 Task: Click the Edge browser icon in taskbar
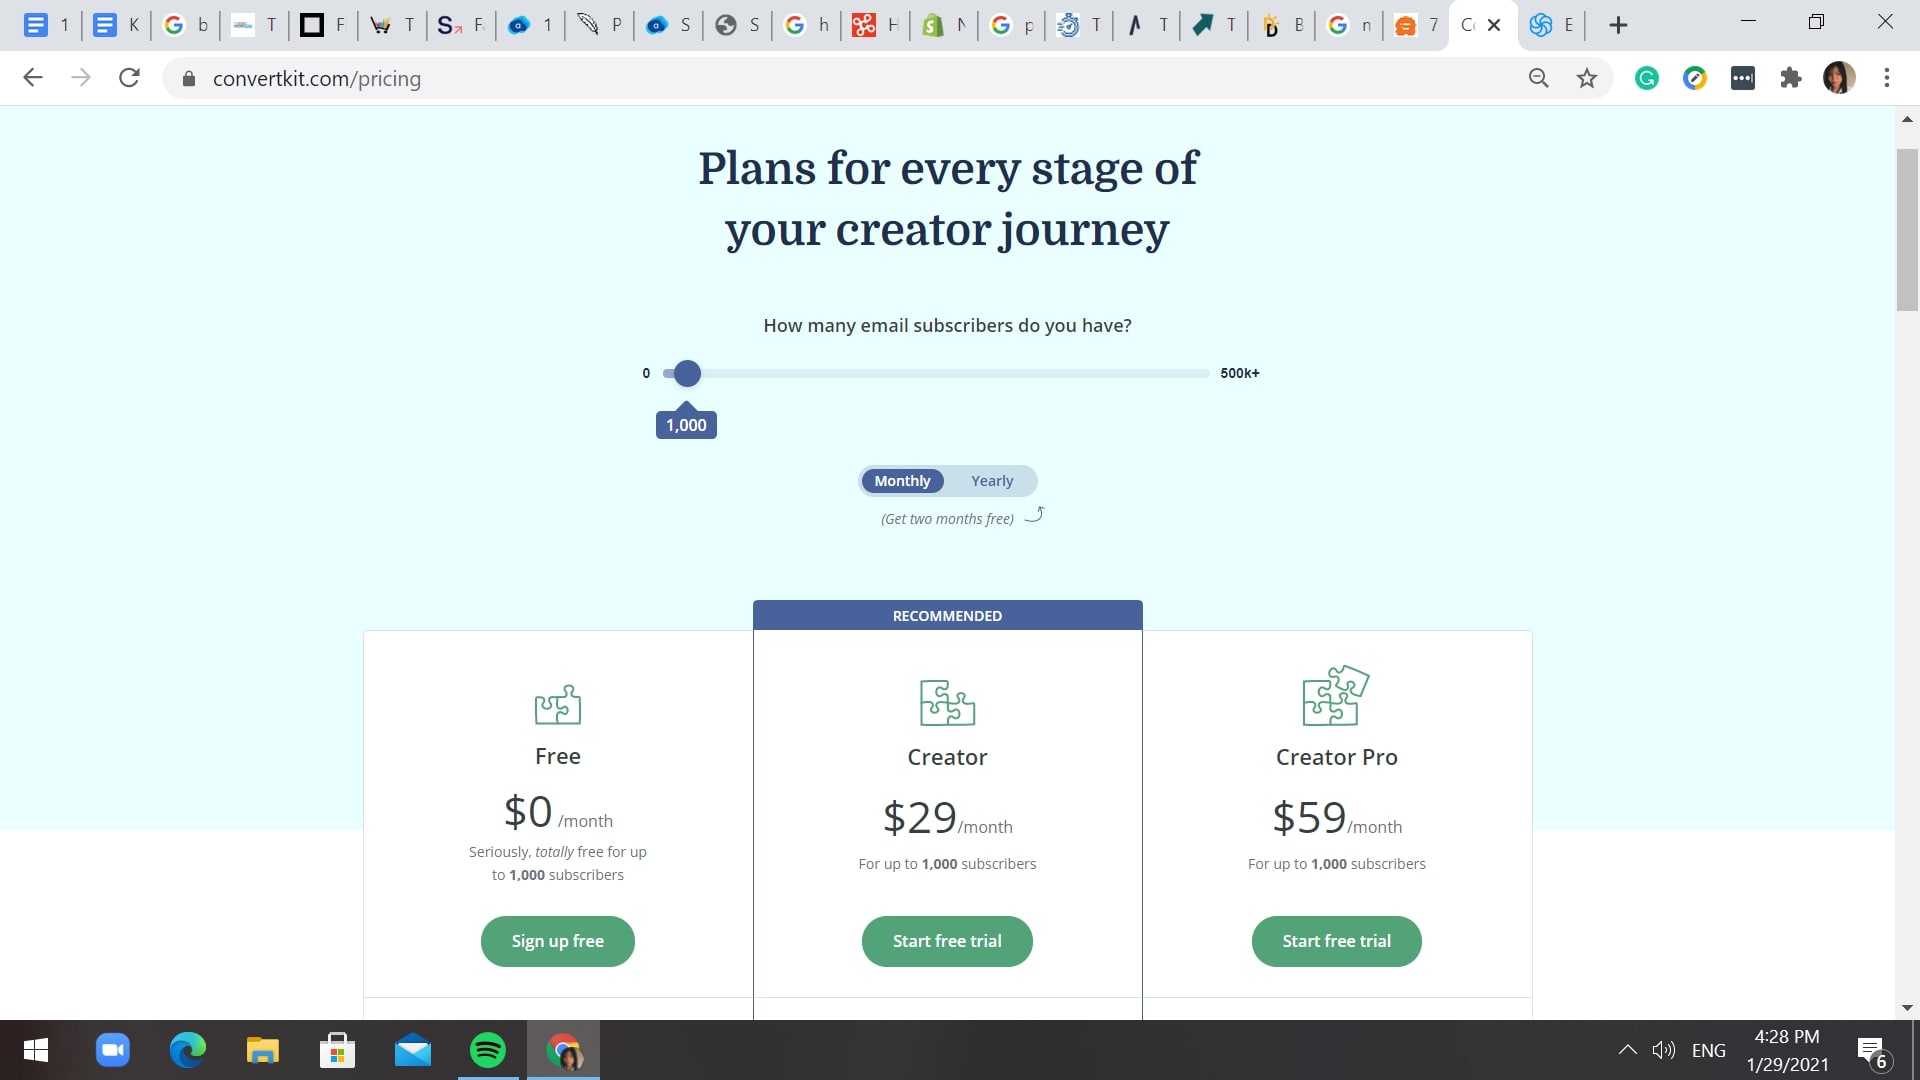click(189, 1050)
